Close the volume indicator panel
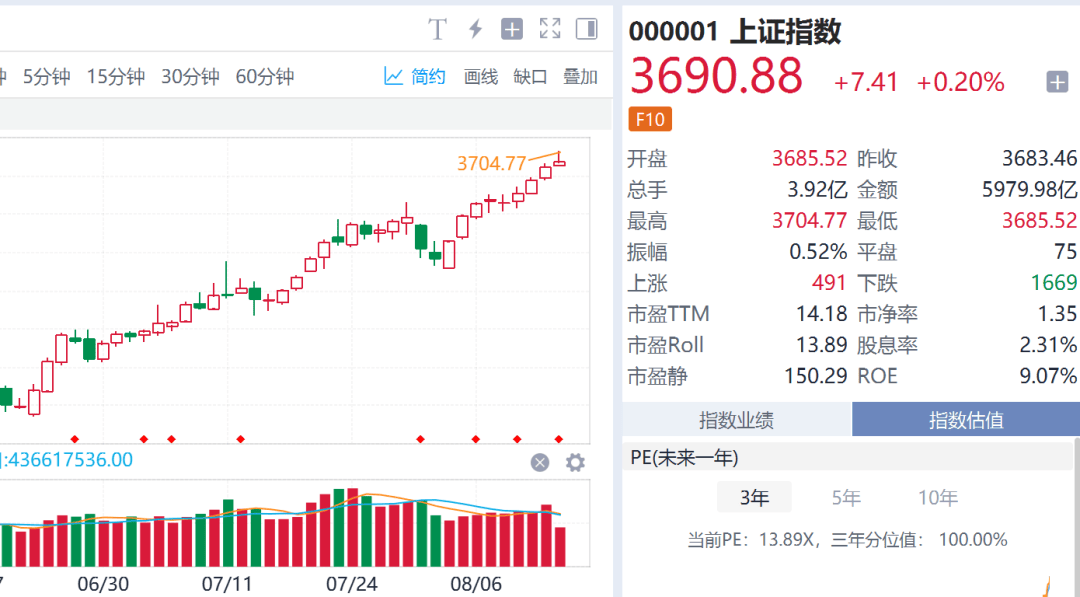The height and width of the screenshot is (597, 1080). click(540, 463)
